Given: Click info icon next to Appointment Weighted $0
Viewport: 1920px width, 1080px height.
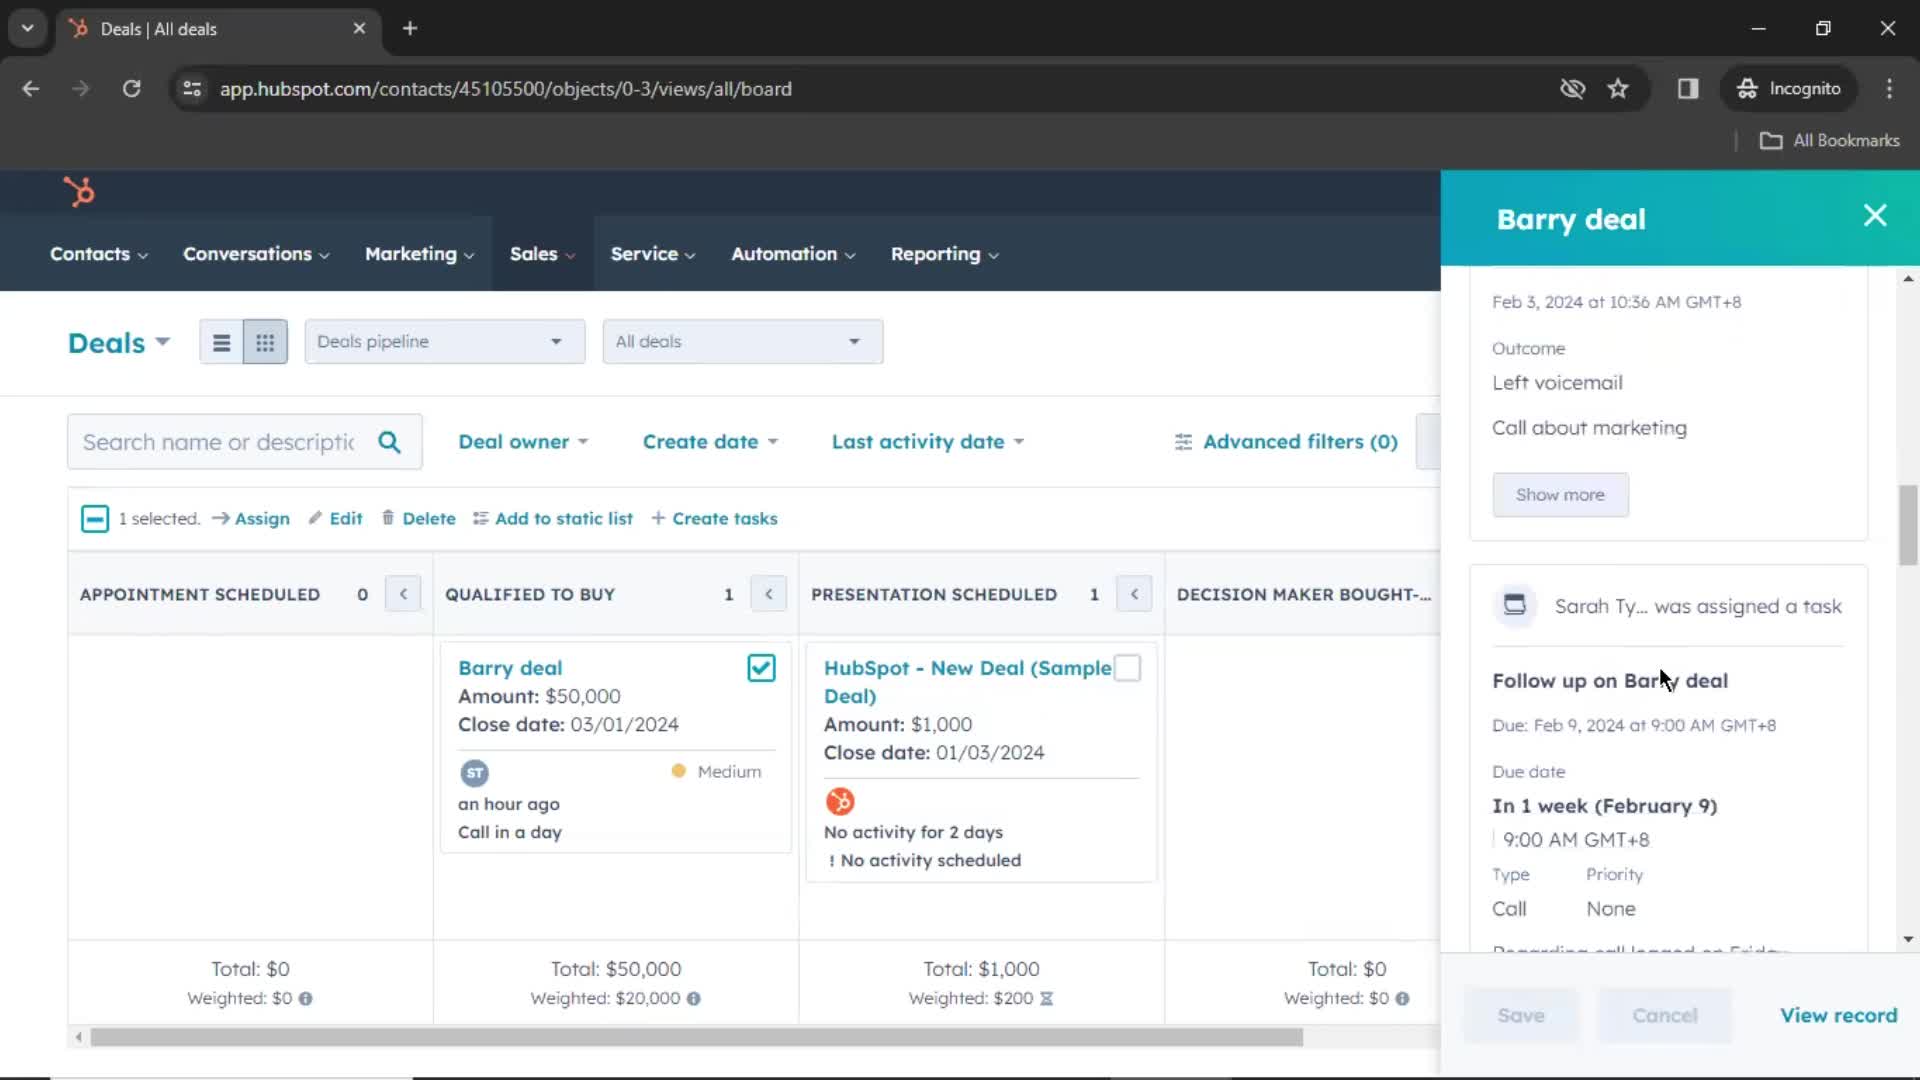Looking at the screenshot, I should click(x=306, y=998).
